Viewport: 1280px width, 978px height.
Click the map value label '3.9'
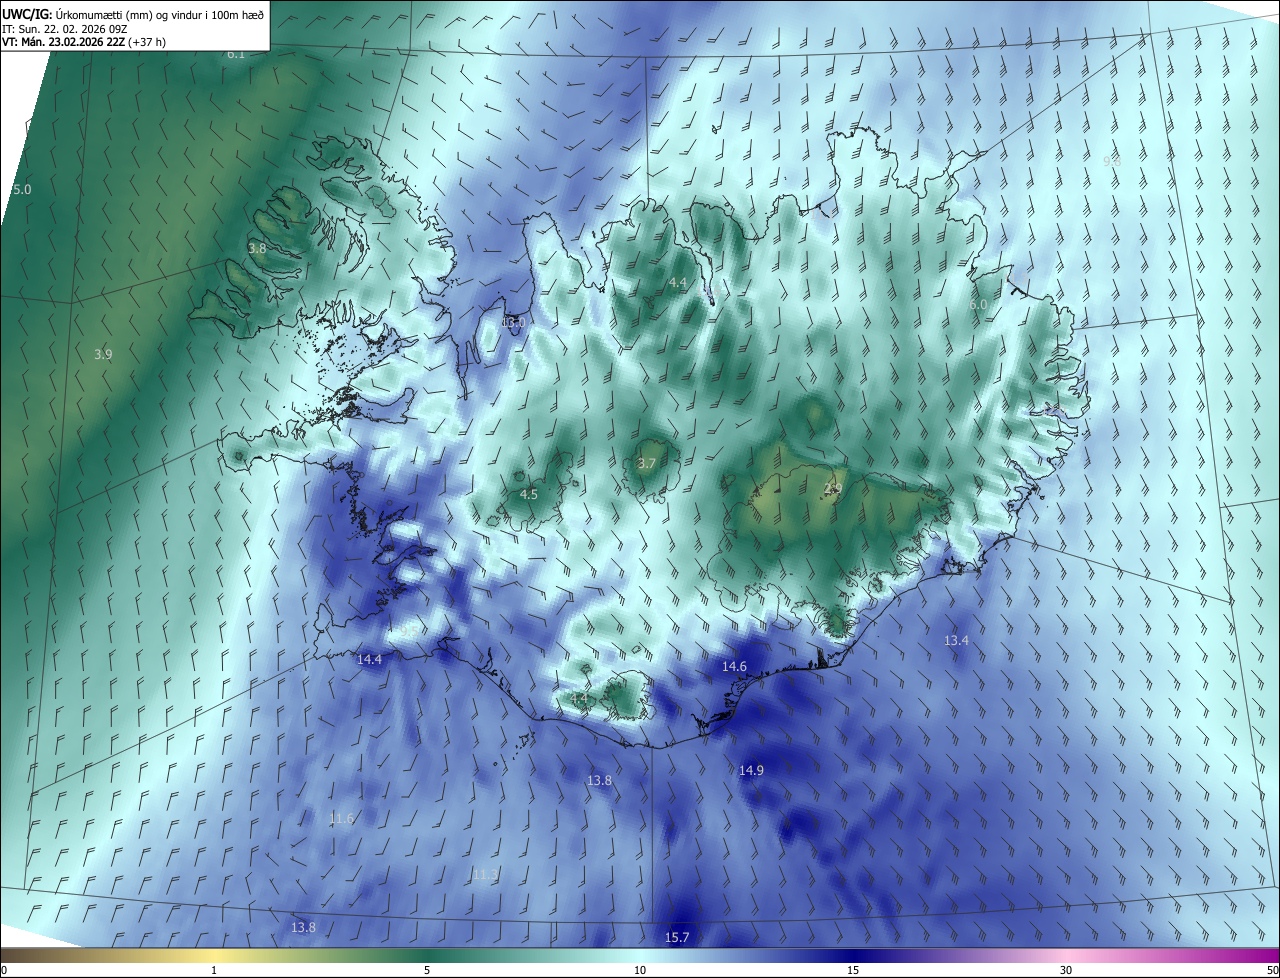[103, 354]
